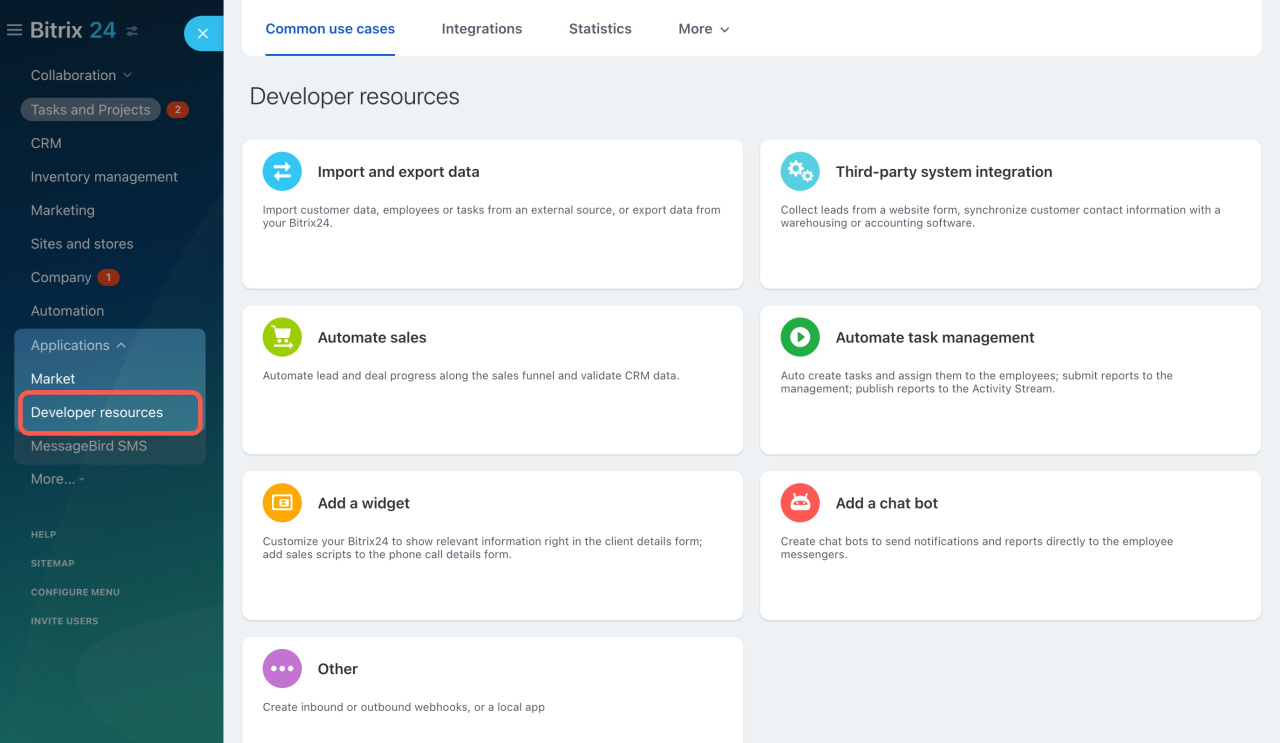The image size is (1280, 743).
Task: Collapse the Applications menu section
Action: tap(78, 345)
